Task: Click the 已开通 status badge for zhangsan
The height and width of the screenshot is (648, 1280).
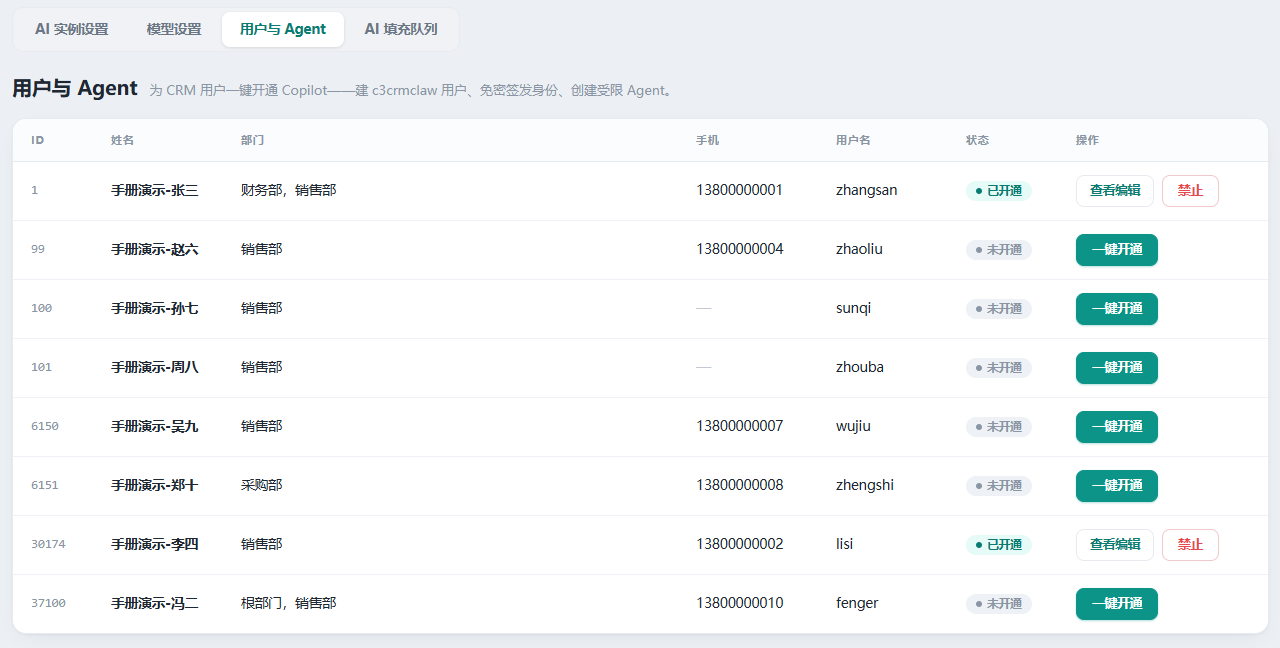Action: click(999, 191)
